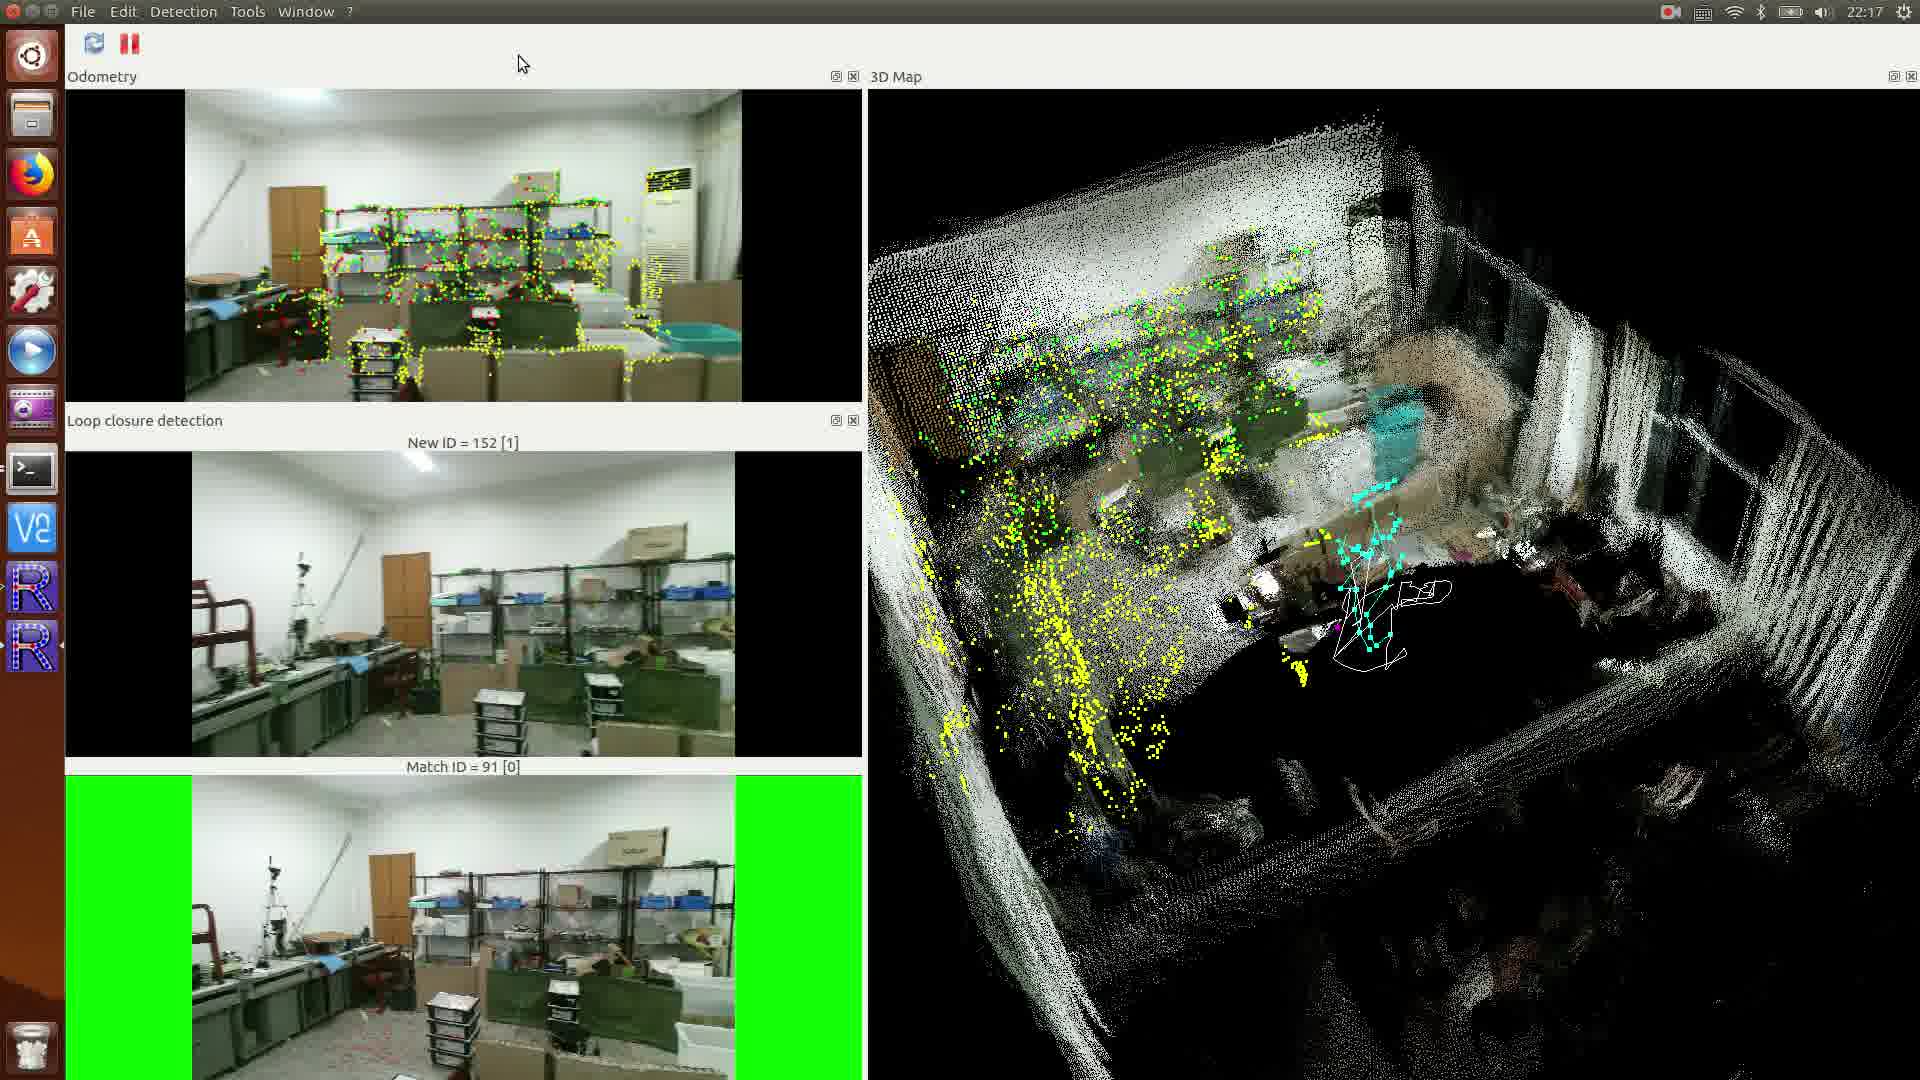Open the terminal icon in the dock
This screenshot has width=1920, height=1080.
pos(31,470)
